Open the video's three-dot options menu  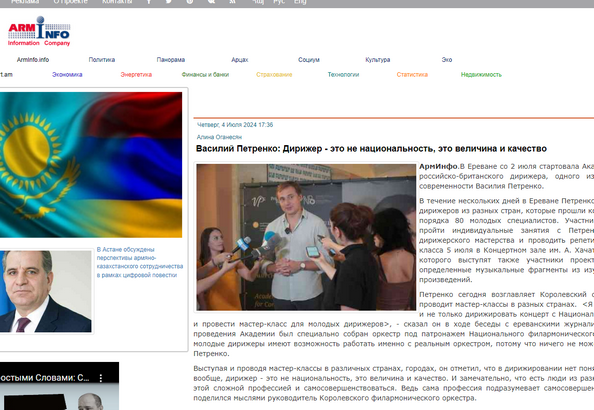pyautogui.click(x=101, y=378)
